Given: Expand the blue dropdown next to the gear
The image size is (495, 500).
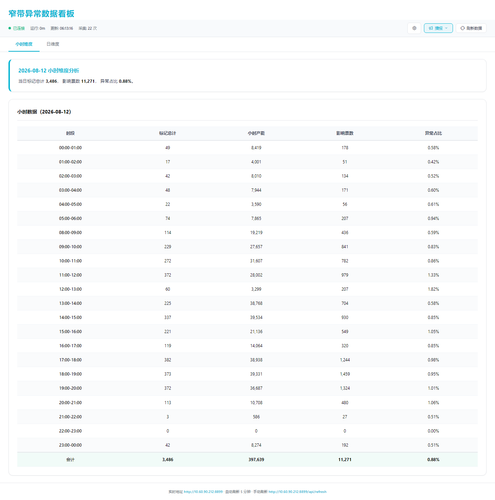Looking at the screenshot, I should click(438, 28).
